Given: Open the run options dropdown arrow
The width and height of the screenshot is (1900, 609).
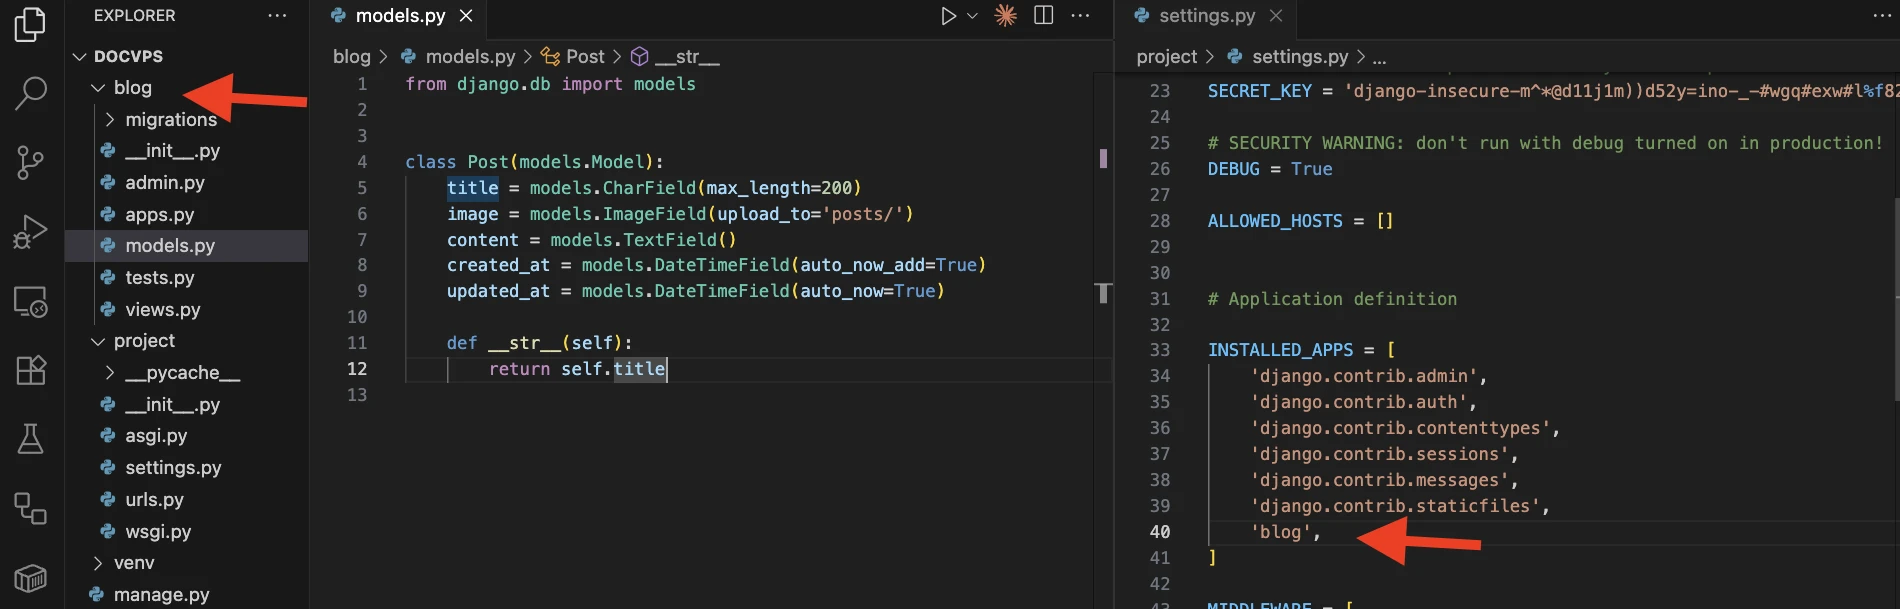Looking at the screenshot, I should [972, 16].
